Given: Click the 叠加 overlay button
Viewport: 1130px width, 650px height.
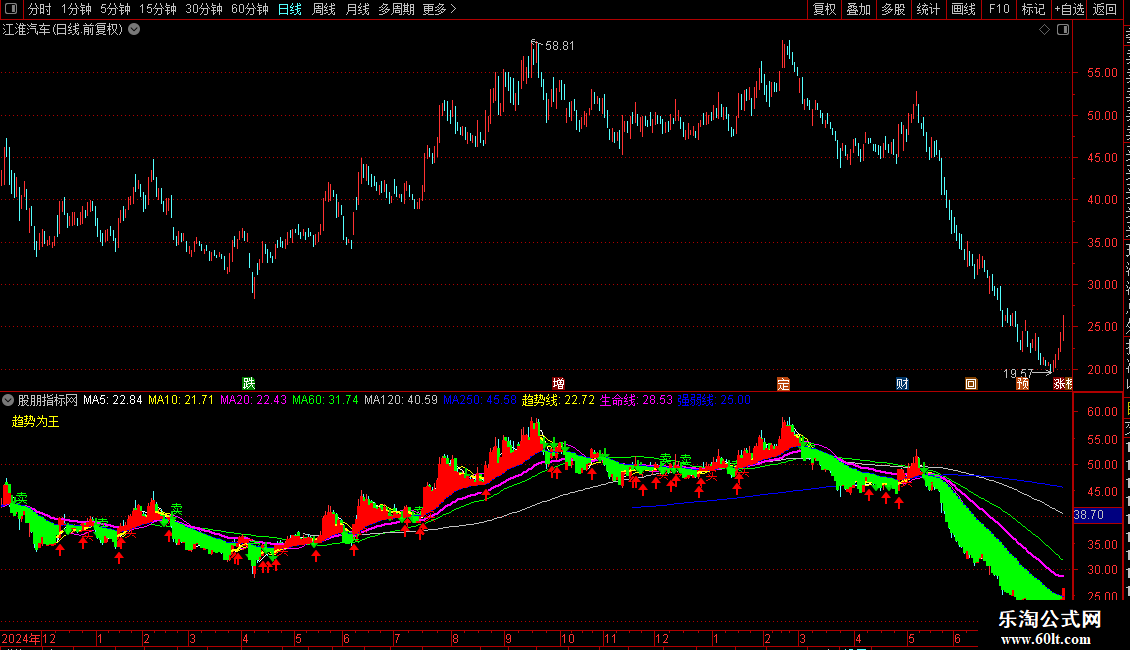Looking at the screenshot, I should click(x=859, y=9).
